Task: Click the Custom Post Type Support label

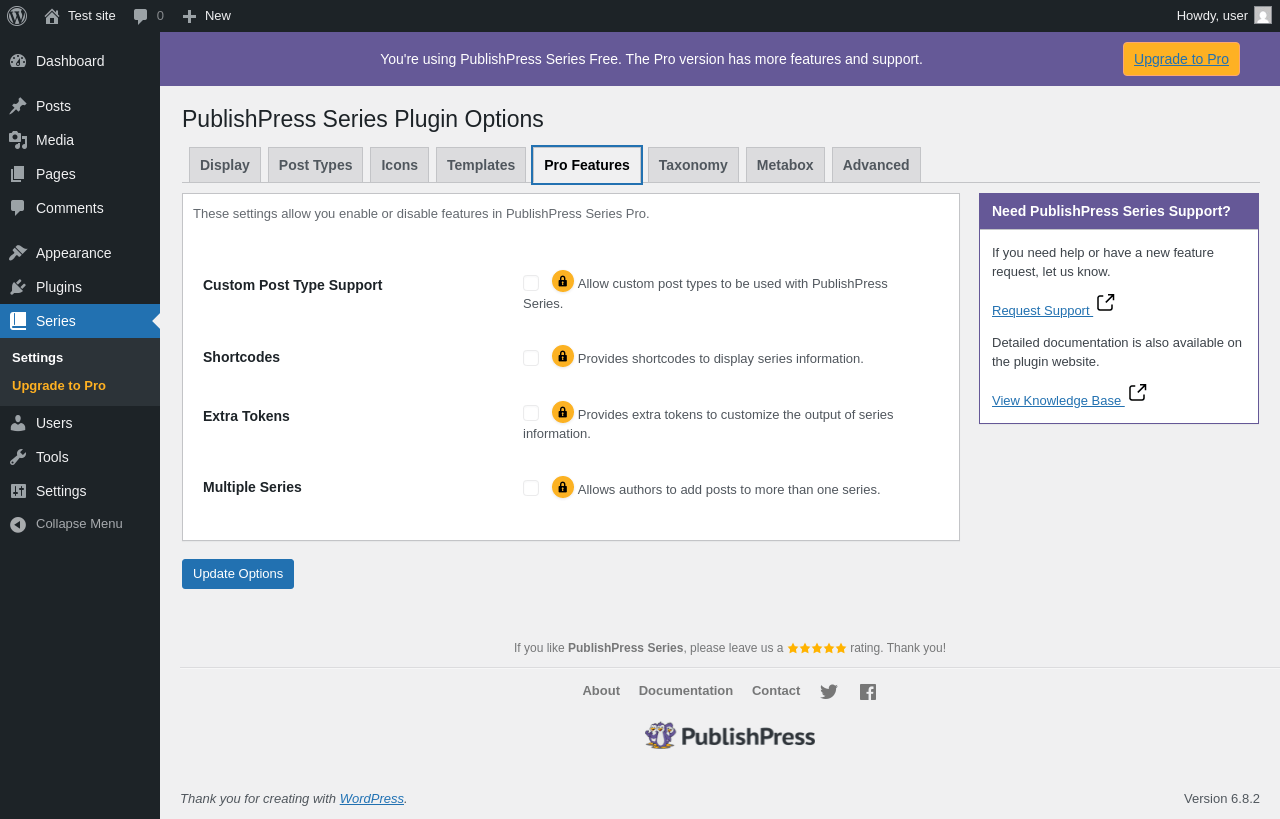Action: pyautogui.click(x=293, y=285)
